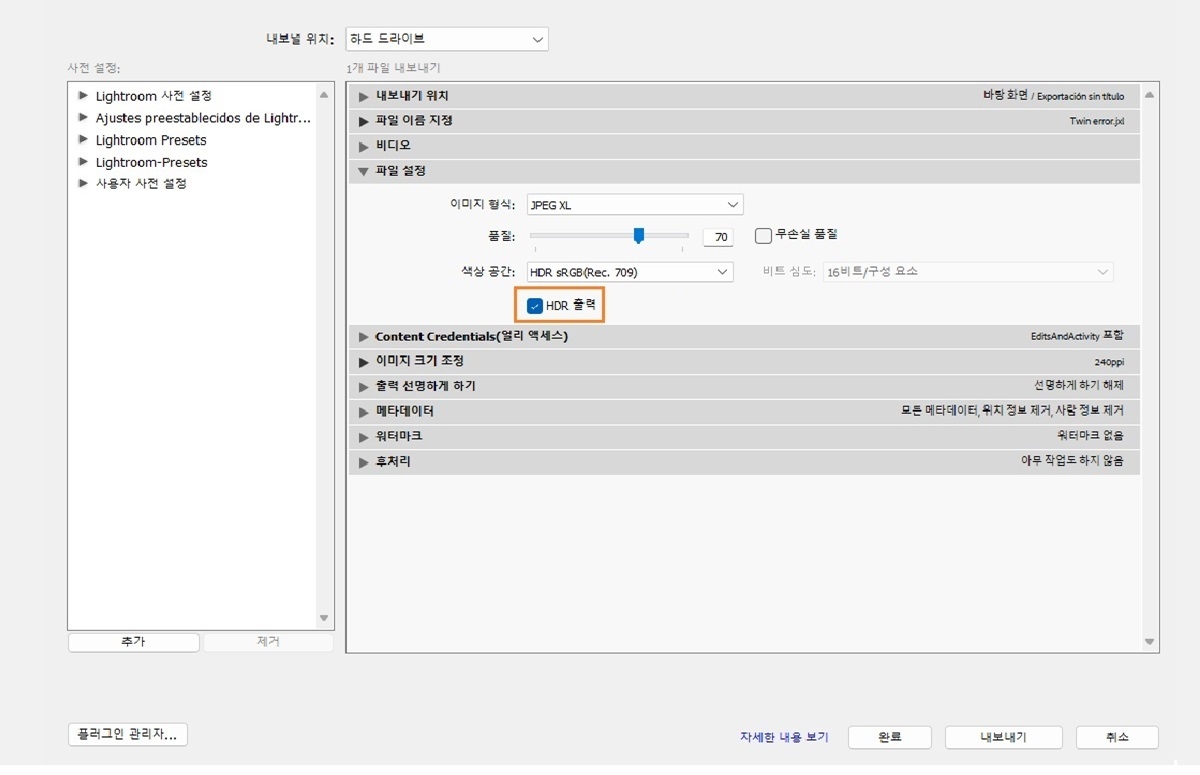Image resolution: width=1200 pixels, height=775 pixels.
Task: Click the 제거 button under presets
Action: coord(268,642)
